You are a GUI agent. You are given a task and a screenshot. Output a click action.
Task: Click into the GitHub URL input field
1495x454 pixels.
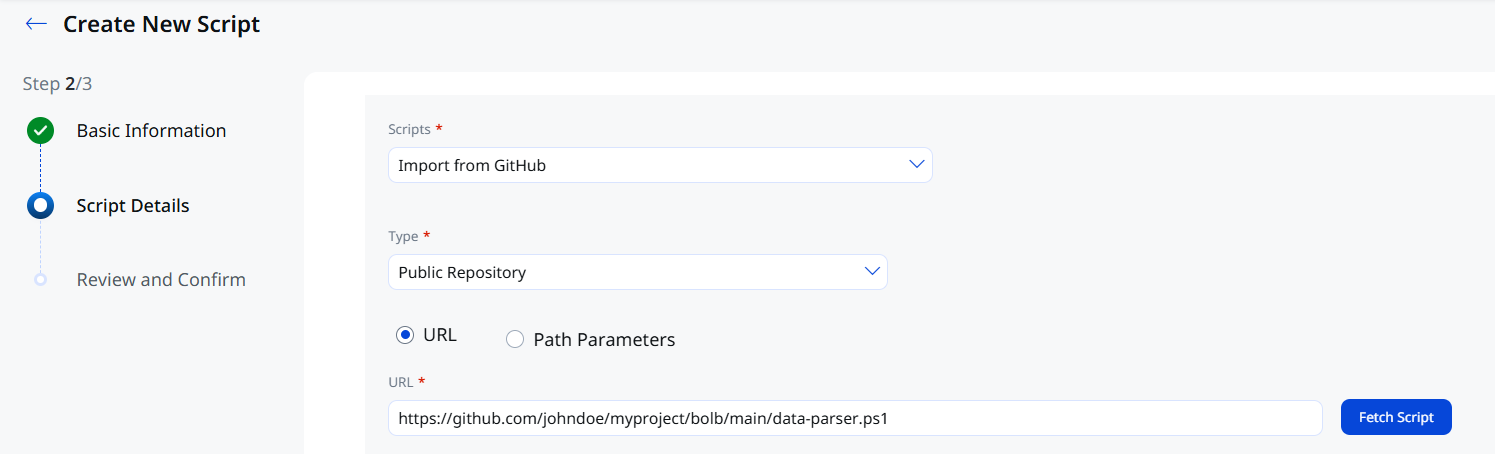click(x=855, y=418)
